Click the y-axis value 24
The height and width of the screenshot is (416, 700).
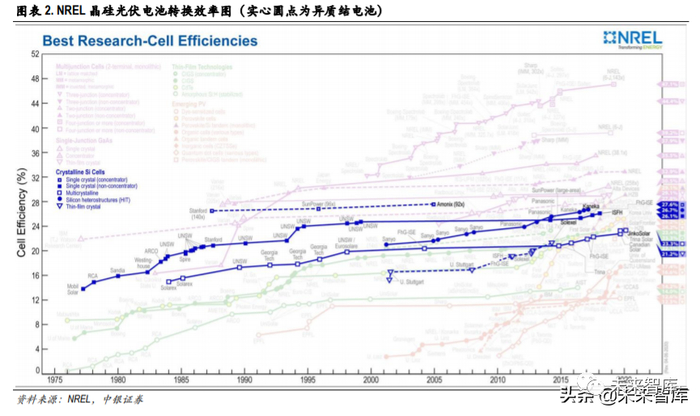(x=35, y=227)
